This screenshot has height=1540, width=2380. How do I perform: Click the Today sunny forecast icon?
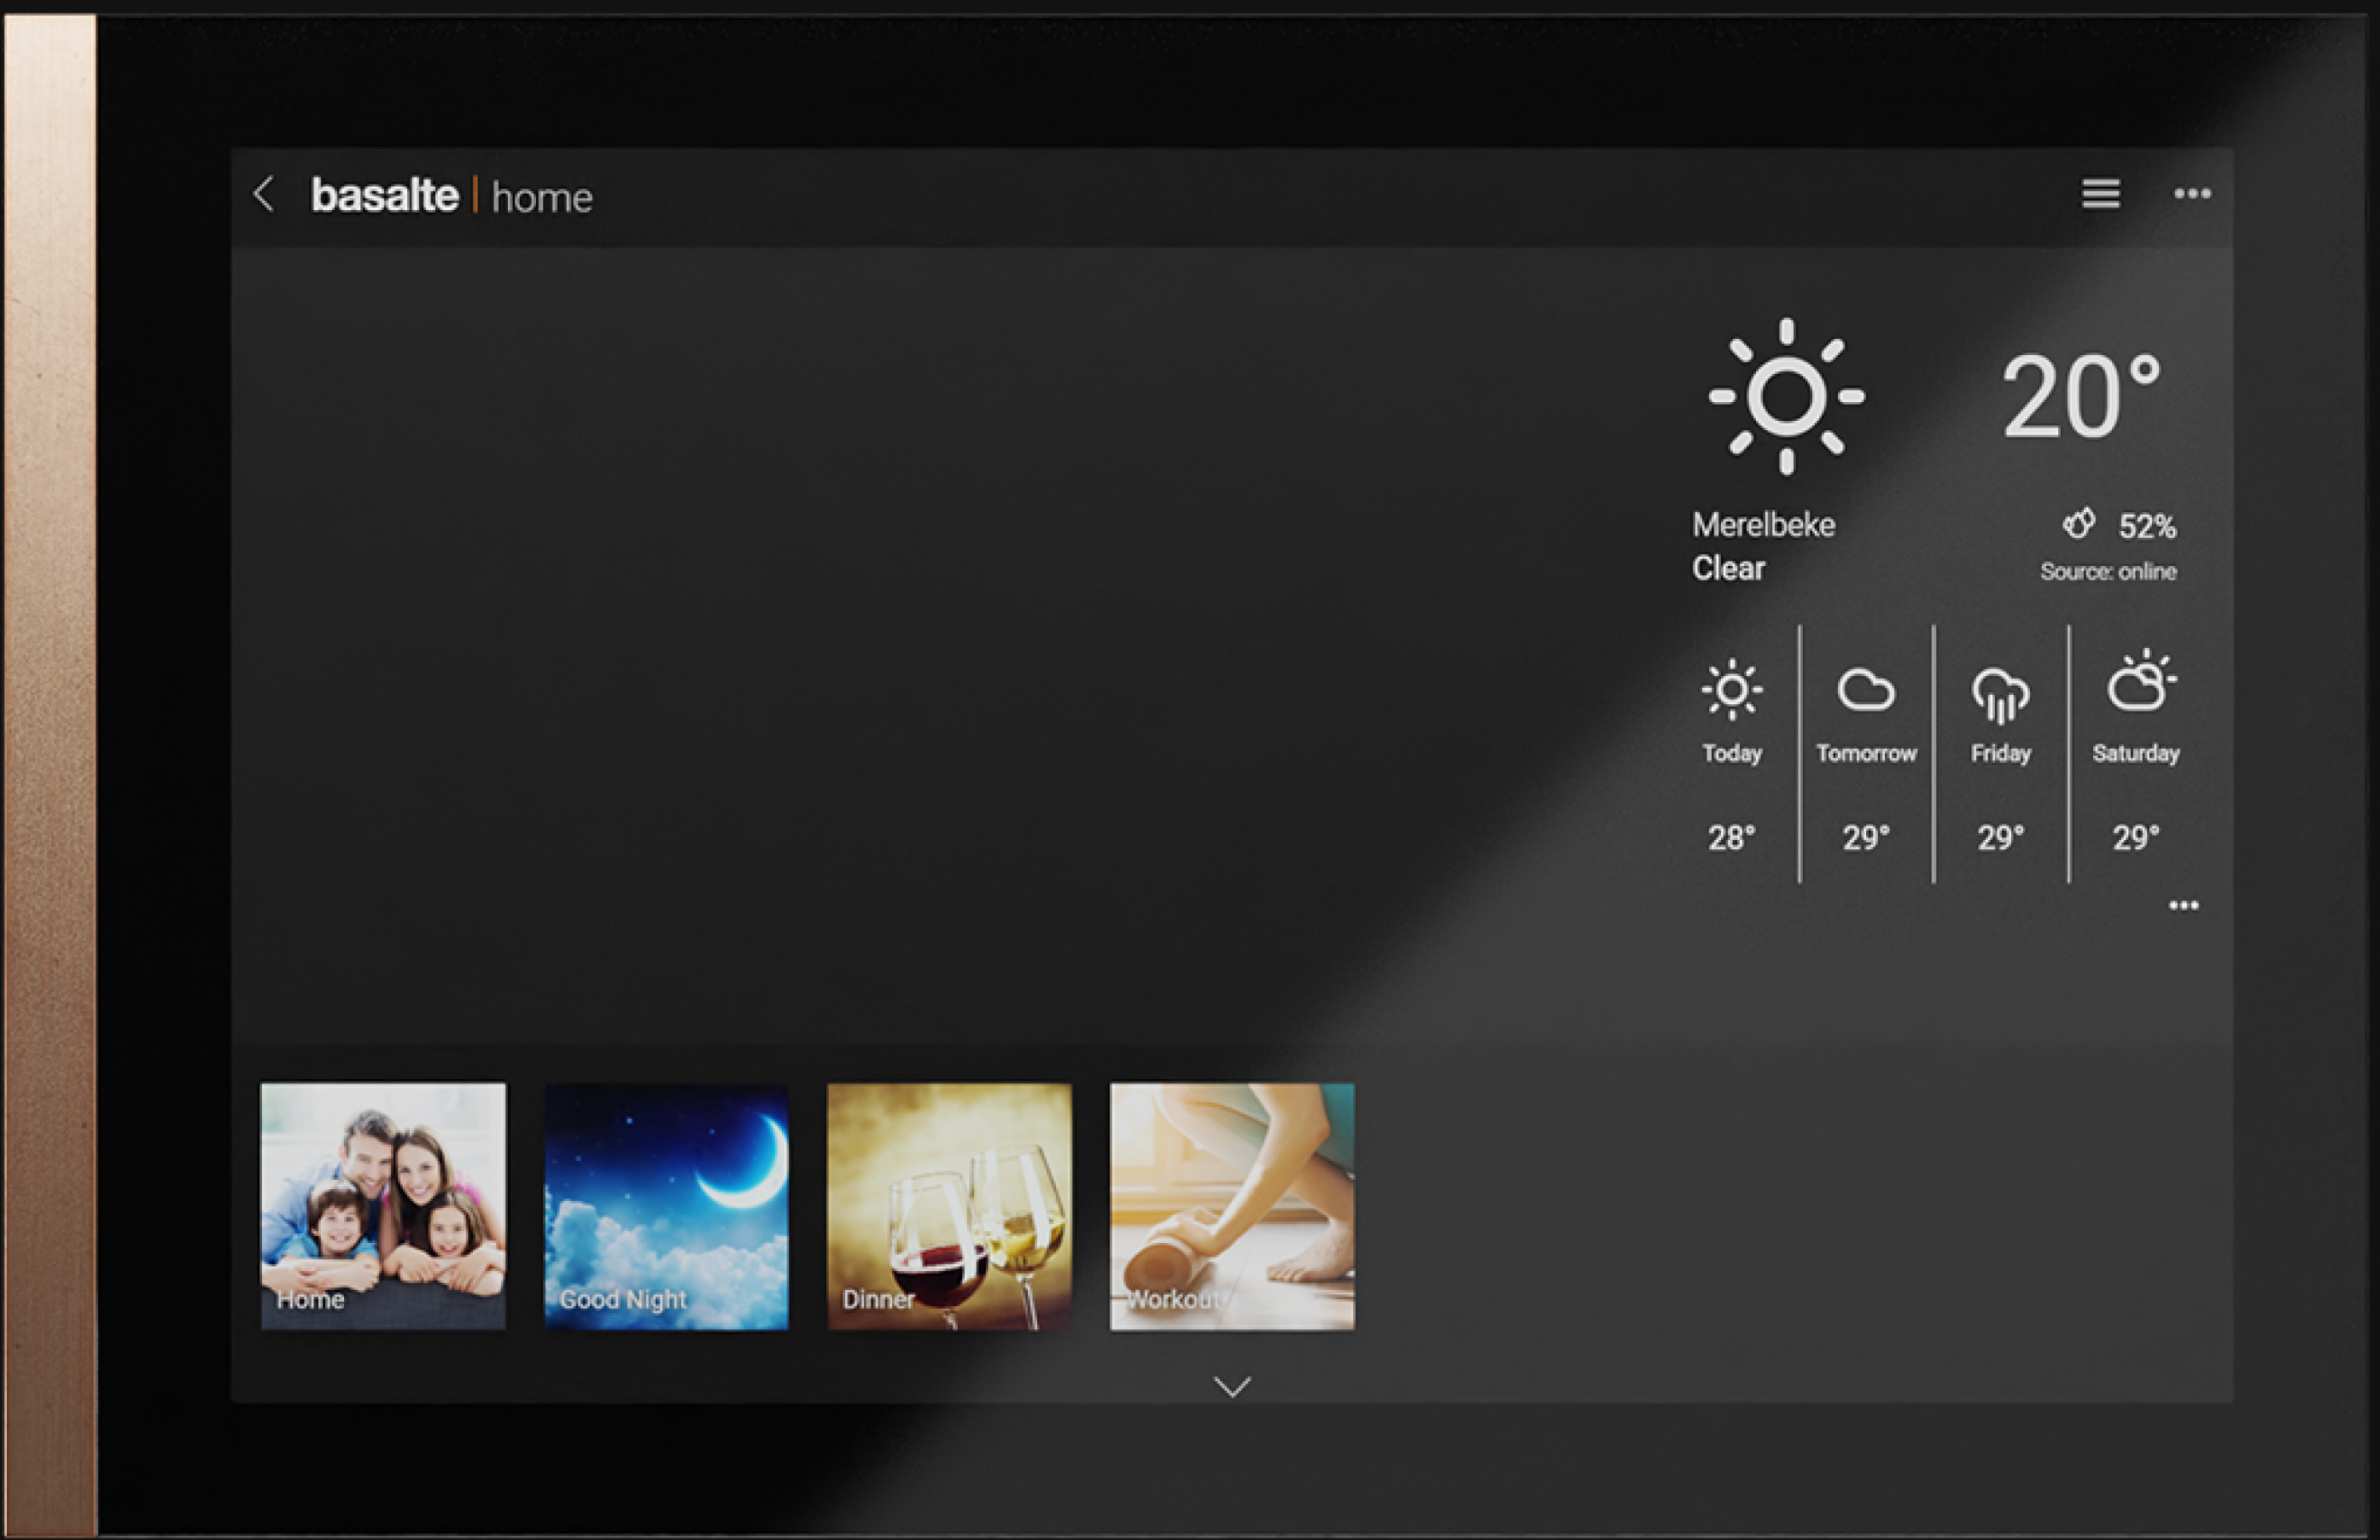tap(1732, 689)
